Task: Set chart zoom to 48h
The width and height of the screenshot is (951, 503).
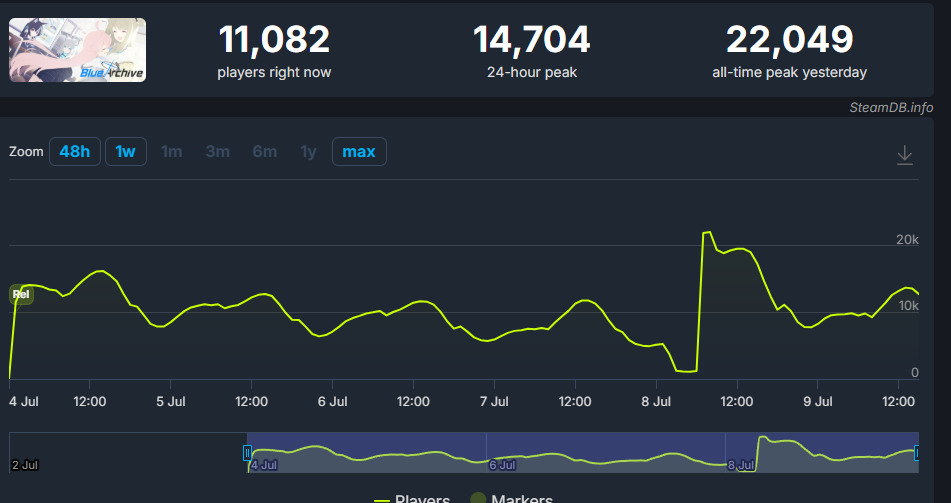Action: (x=75, y=152)
